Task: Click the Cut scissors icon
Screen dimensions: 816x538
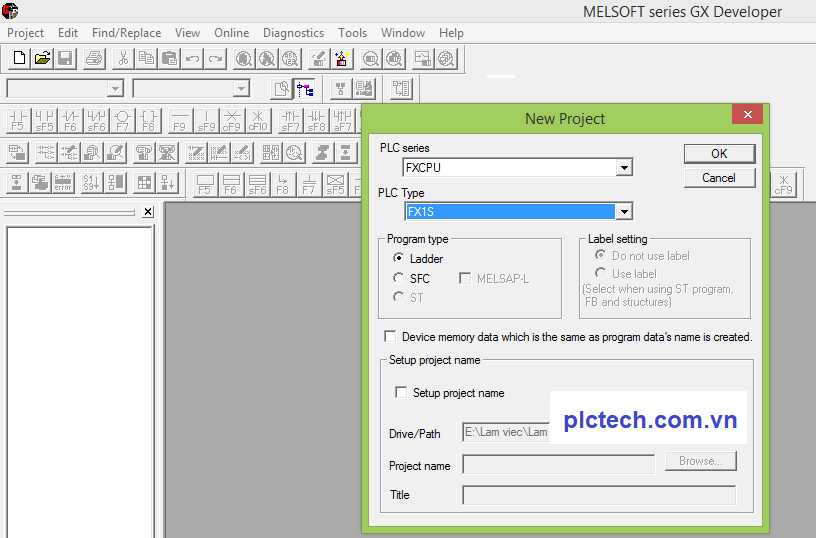Action: click(123, 58)
